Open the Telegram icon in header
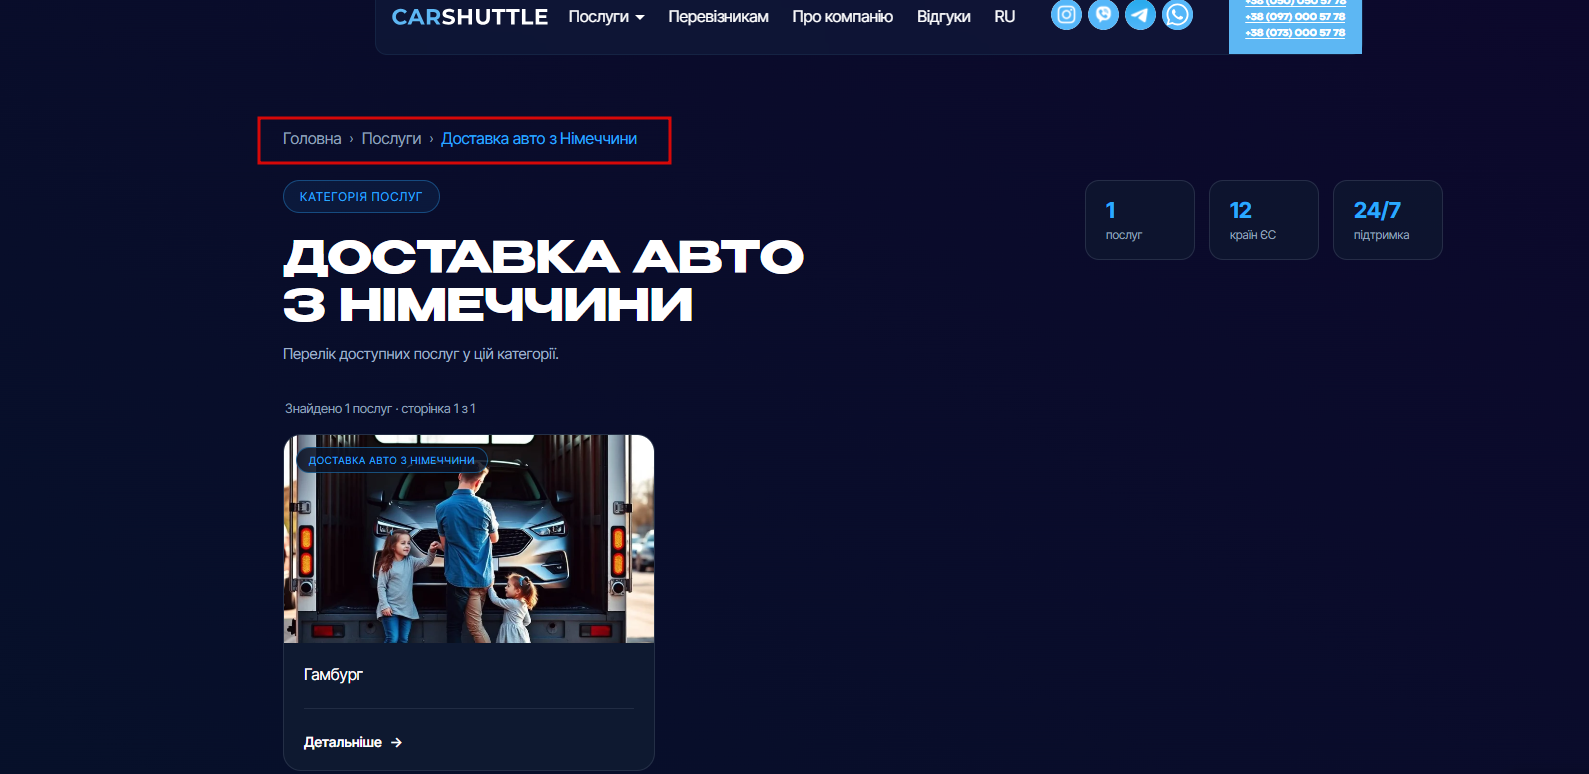 point(1140,15)
